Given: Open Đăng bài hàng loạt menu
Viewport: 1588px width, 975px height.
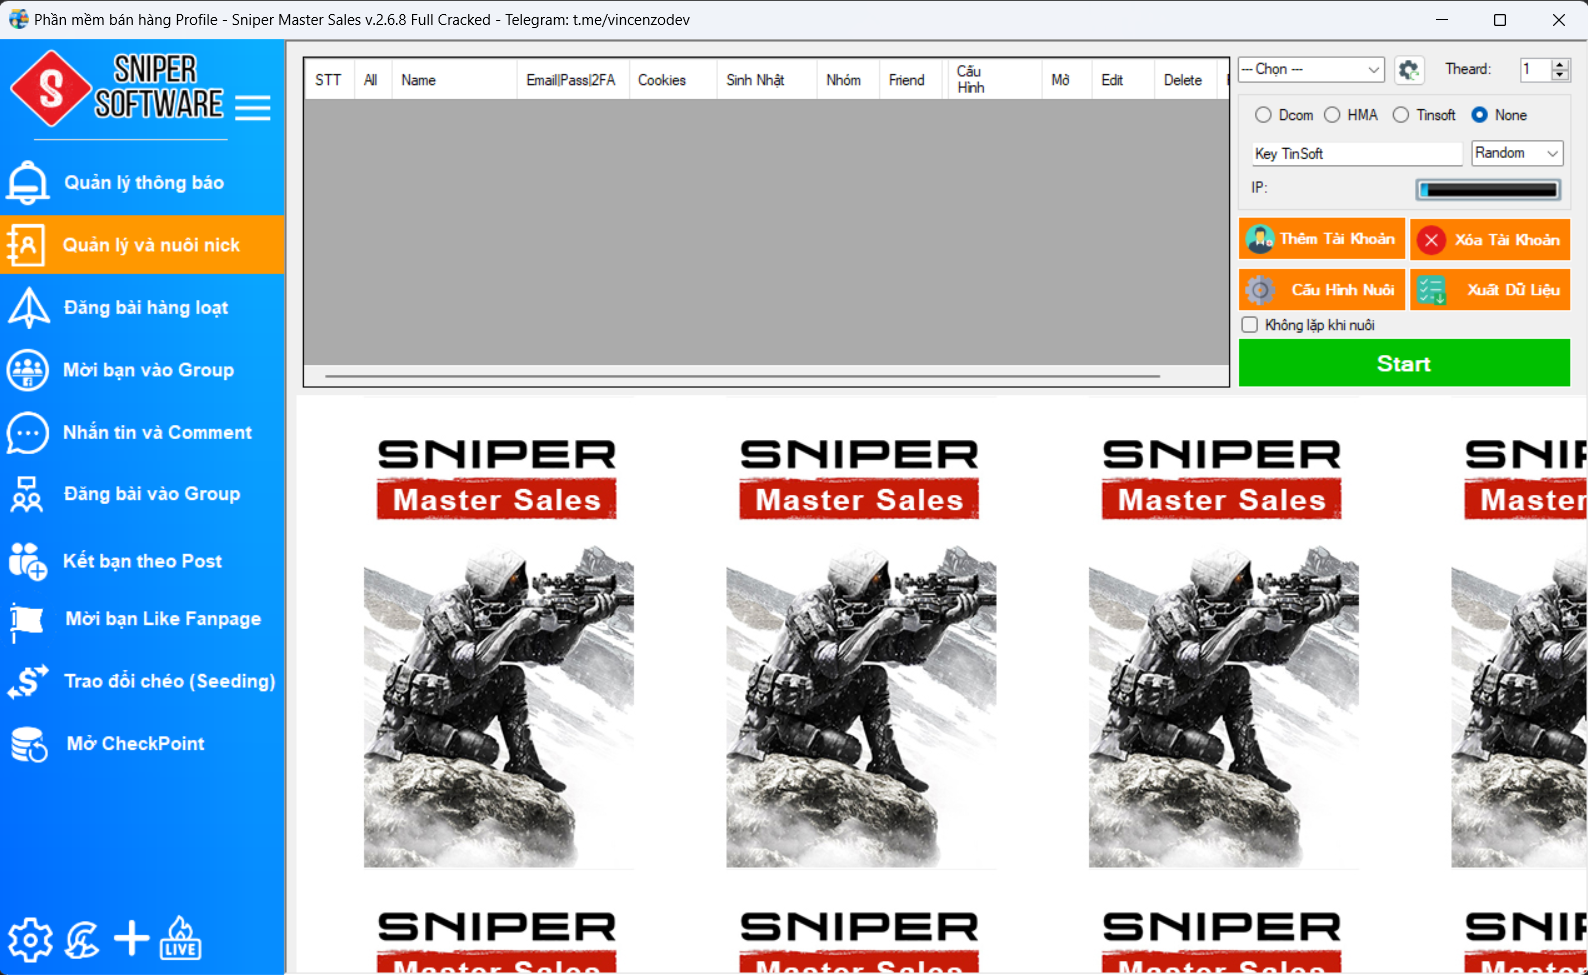Looking at the screenshot, I should pyautogui.click(x=146, y=308).
